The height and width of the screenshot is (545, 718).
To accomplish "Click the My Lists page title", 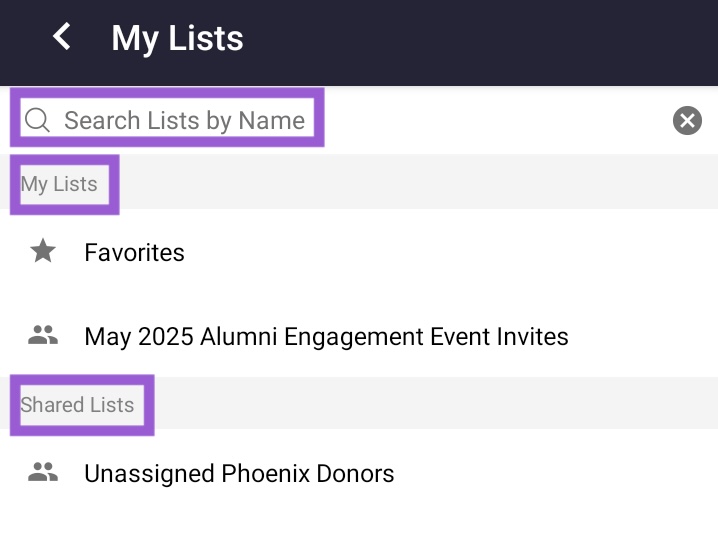I will click(x=177, y=38).
